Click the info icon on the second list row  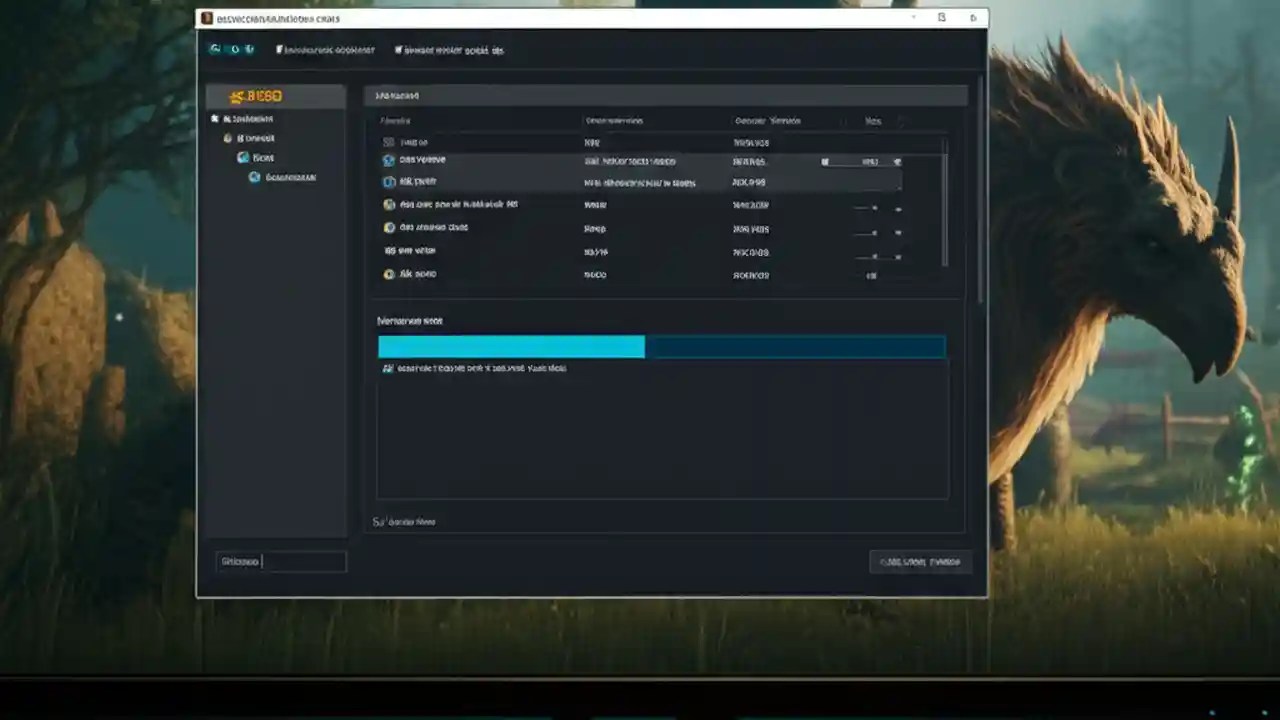pos(389,181)
